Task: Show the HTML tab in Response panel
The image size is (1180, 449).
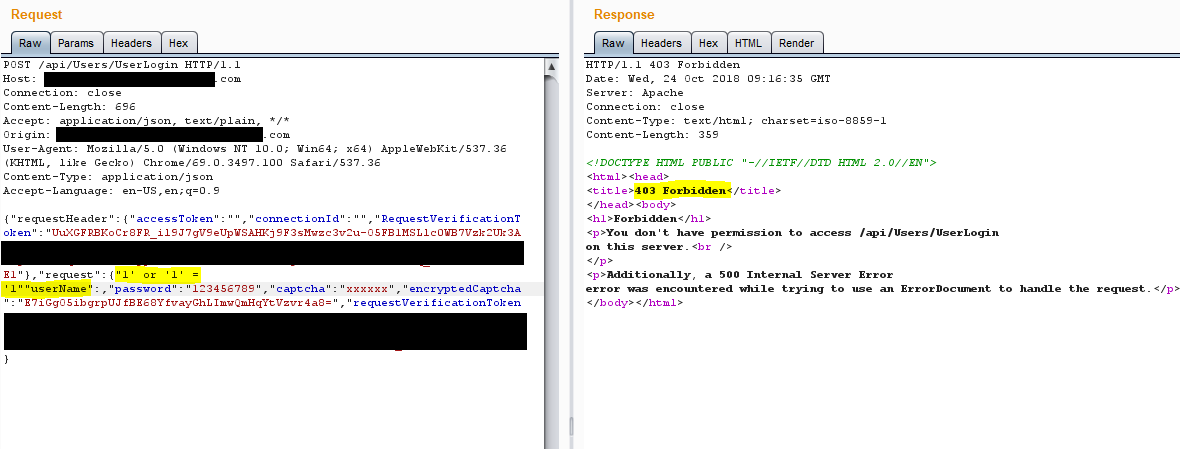Action: [747, 43]
